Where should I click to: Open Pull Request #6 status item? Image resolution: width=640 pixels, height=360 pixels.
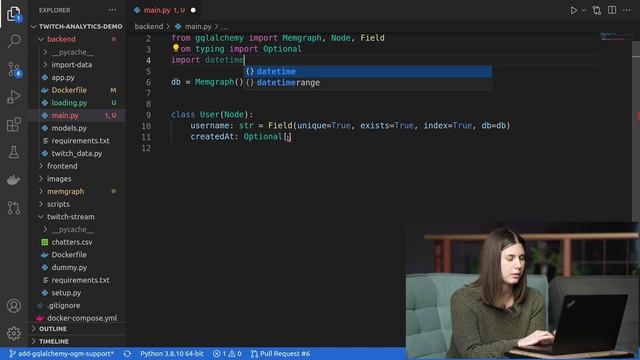click(x=280, y=353)
